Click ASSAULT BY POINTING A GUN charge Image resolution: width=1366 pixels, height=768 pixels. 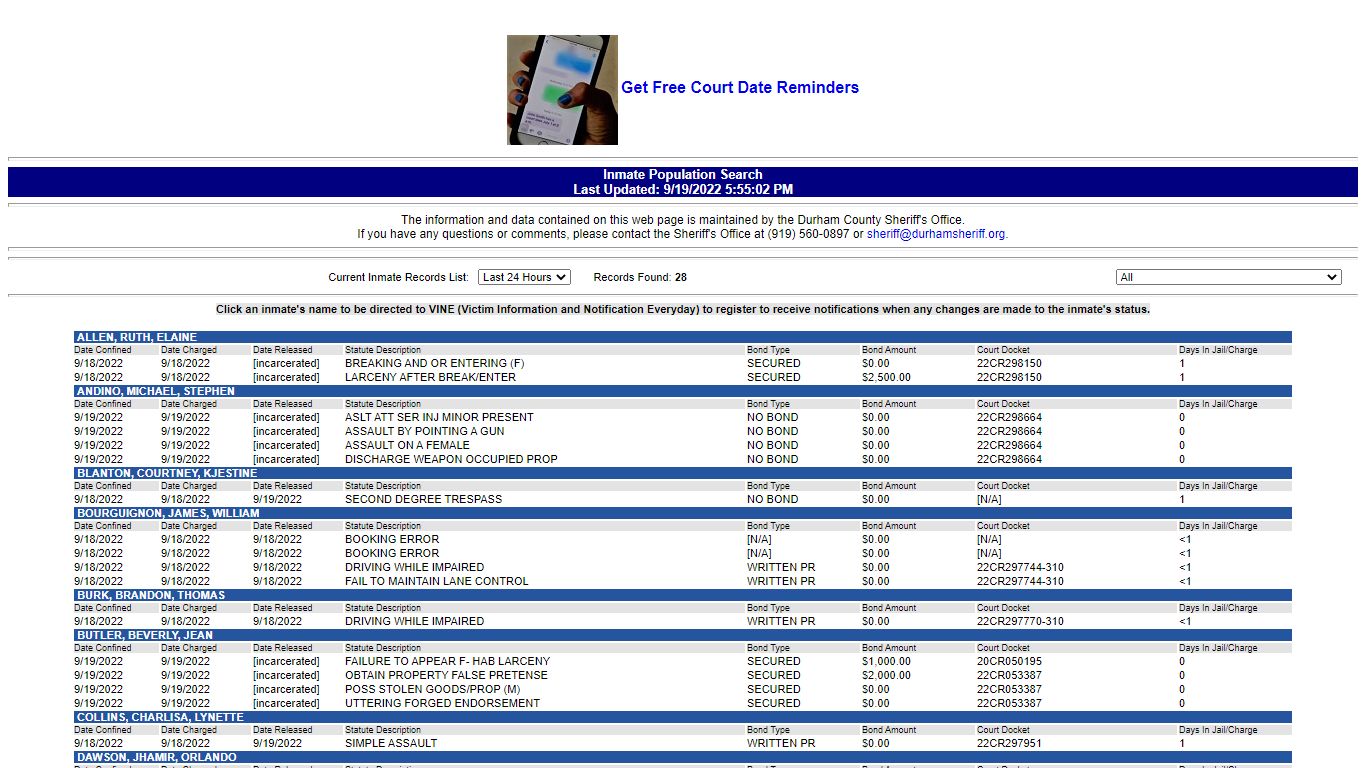click(x=424, y=431)
